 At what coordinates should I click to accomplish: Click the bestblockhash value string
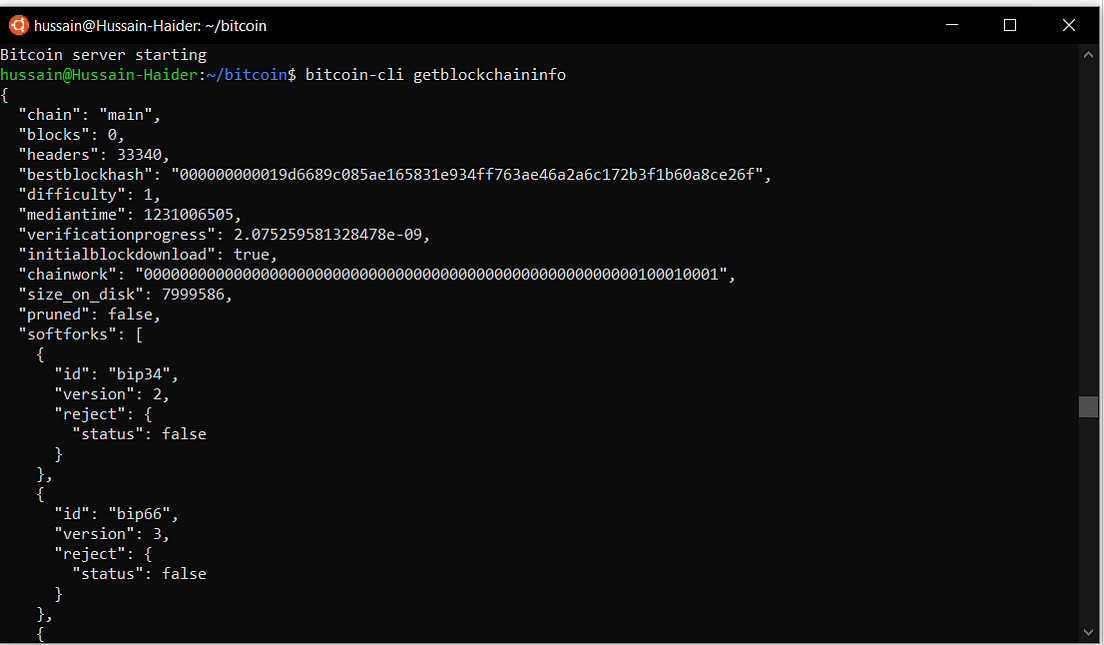click(467, 175)
